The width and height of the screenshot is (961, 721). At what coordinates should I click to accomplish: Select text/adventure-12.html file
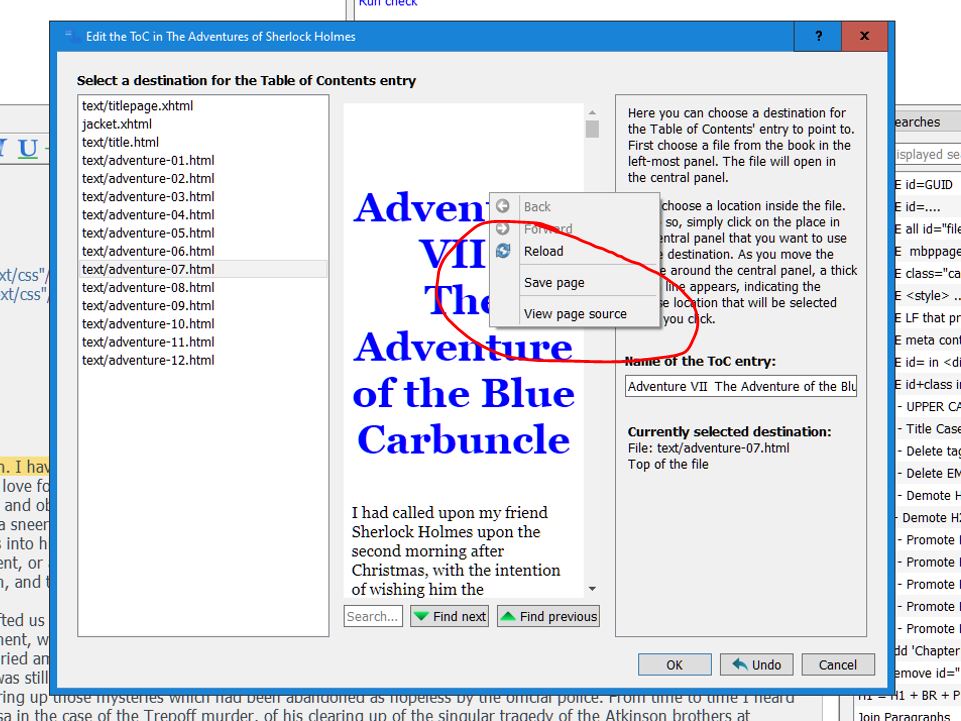pos(203,360)
